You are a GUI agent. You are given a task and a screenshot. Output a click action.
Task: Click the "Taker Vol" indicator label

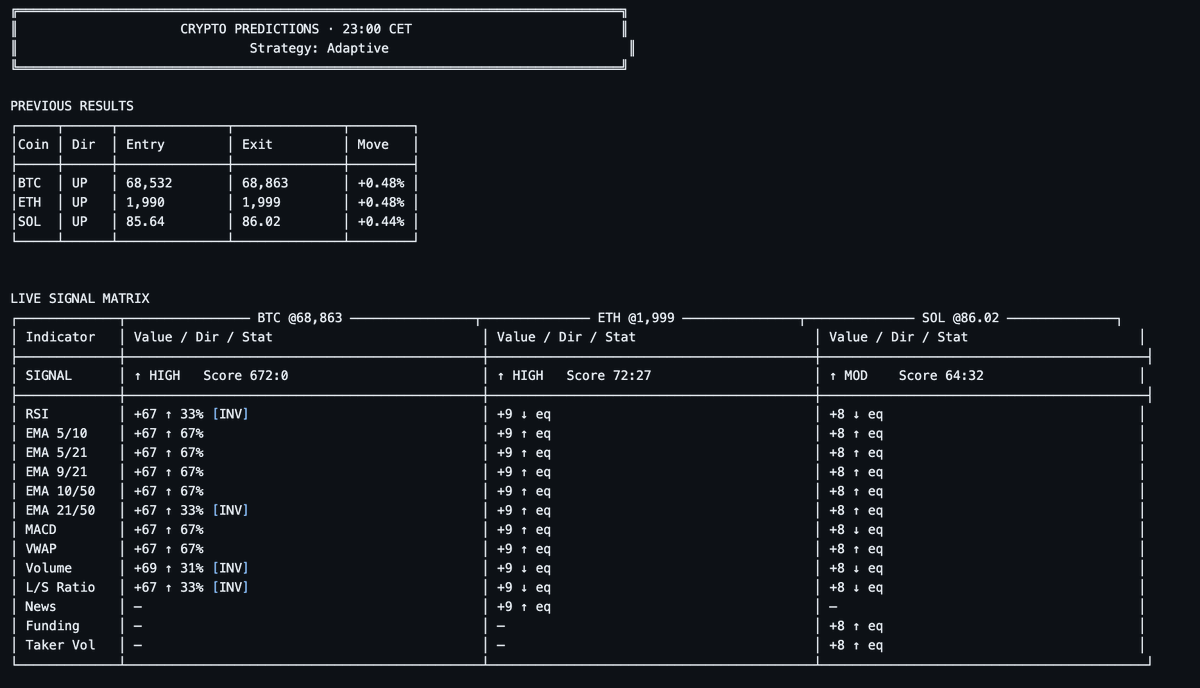pos(60,645)
